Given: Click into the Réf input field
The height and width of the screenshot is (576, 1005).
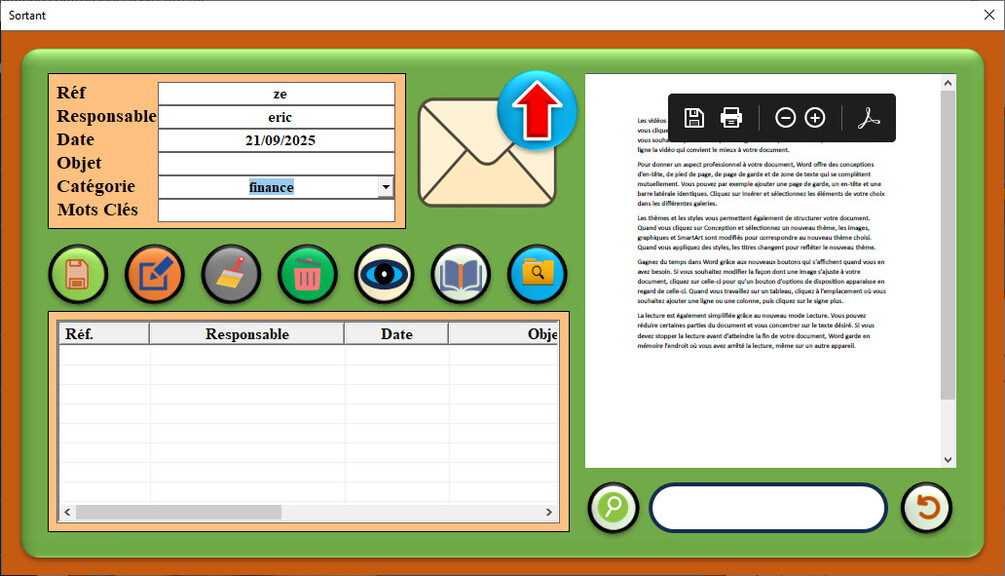Looking at the screenshot, I should (276, 94).
